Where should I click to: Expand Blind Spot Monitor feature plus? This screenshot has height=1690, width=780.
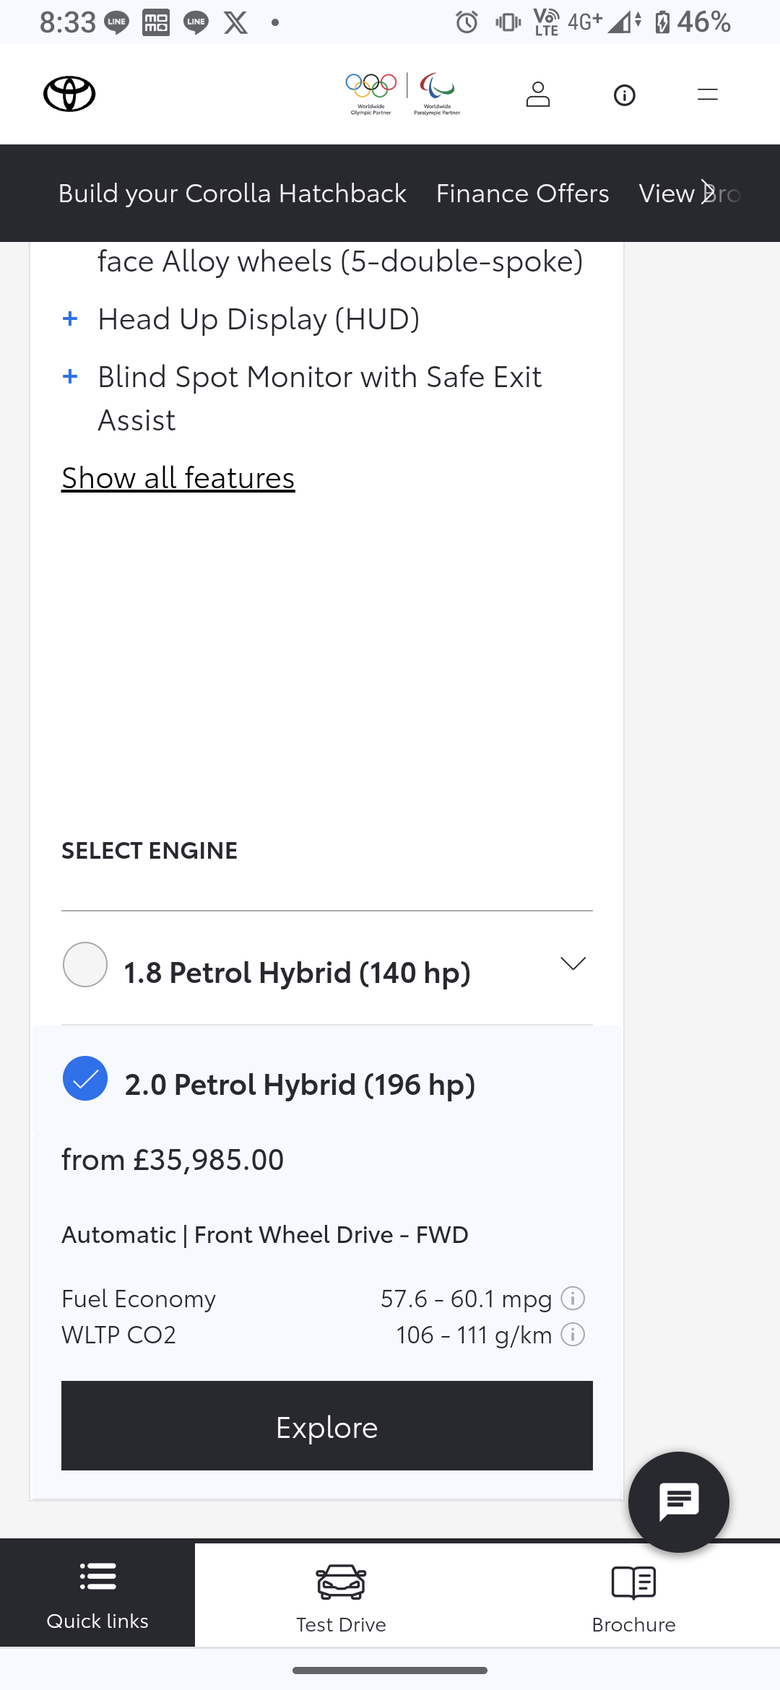pyautogui.click(x=70, y=376)
